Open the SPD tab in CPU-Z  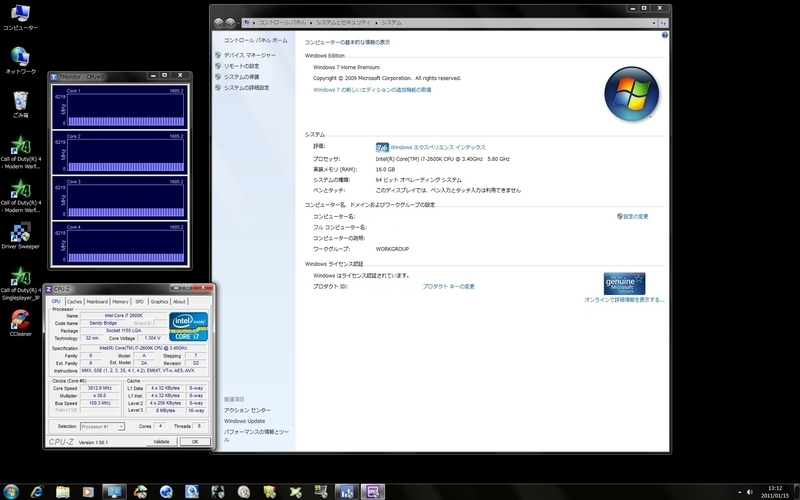coord(139,302)
